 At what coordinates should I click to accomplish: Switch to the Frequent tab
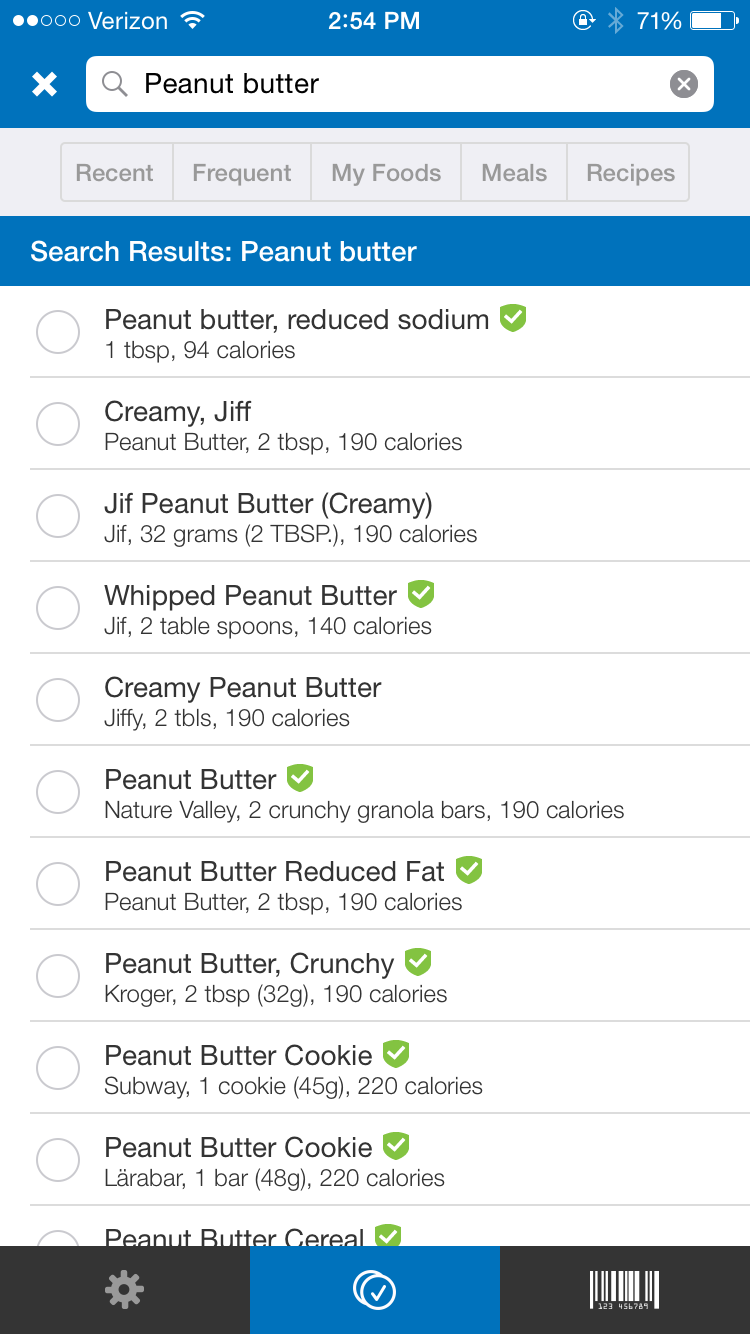[242, 173]
